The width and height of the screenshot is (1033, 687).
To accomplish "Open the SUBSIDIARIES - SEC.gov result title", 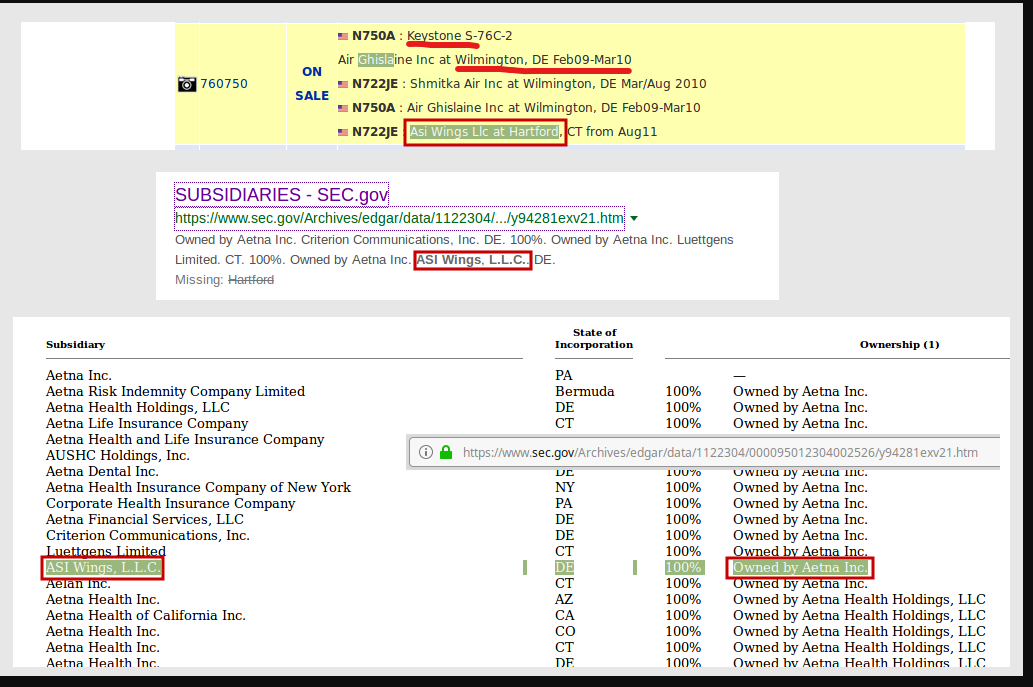I will (281, 195).
